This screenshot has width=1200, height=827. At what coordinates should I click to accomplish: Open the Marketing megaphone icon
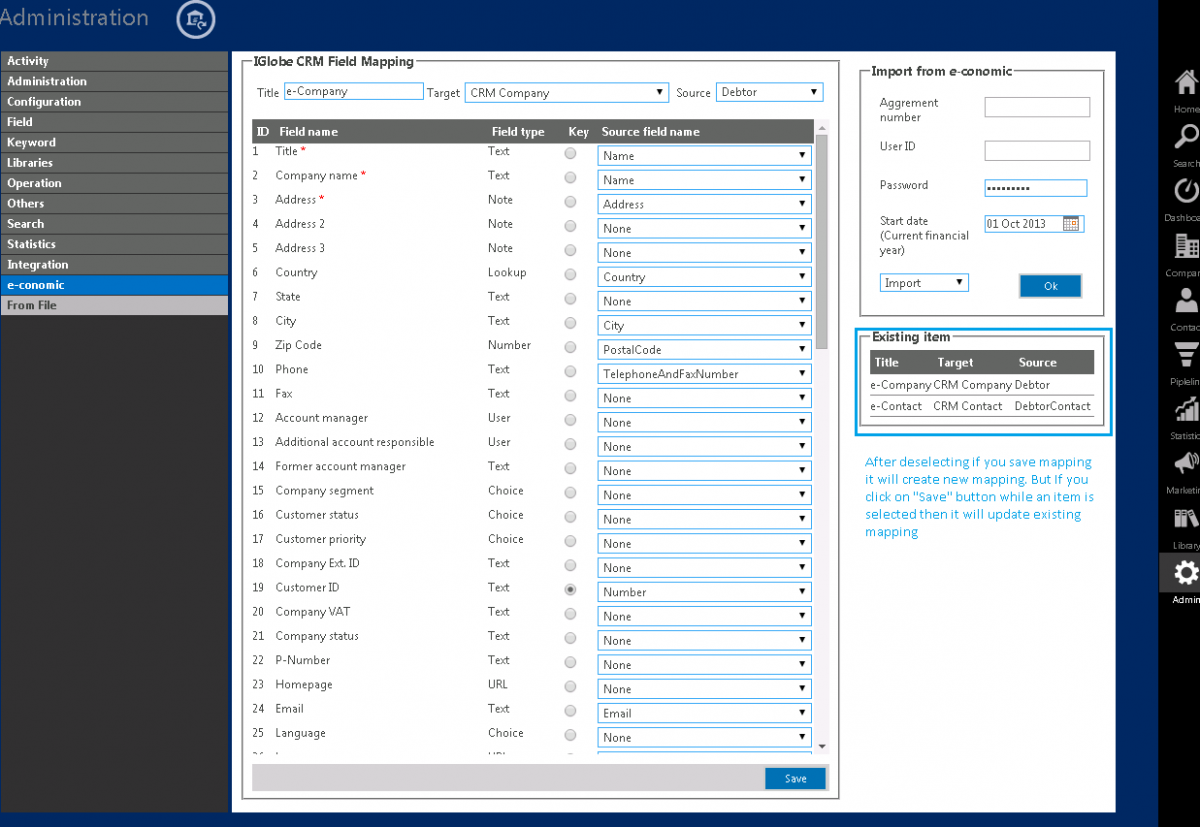pyautogui.click(x=1186, y=464)
